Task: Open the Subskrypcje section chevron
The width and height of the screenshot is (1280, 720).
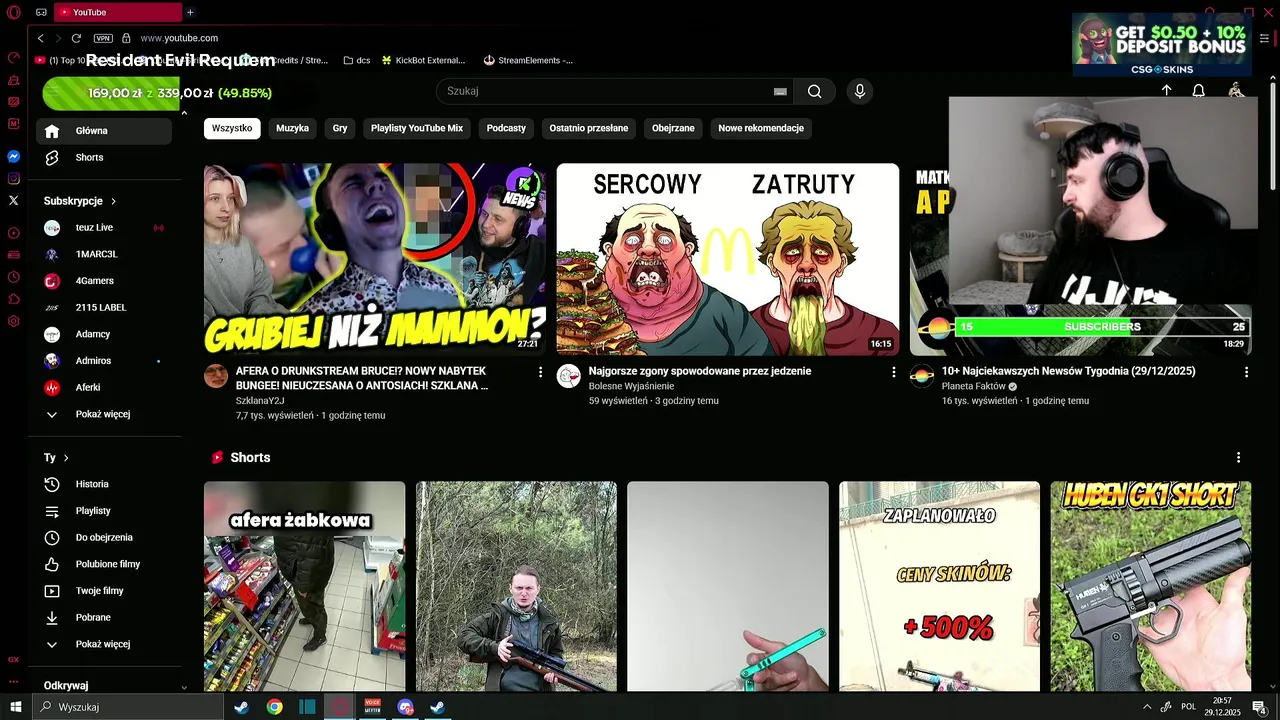Action: 114,201
